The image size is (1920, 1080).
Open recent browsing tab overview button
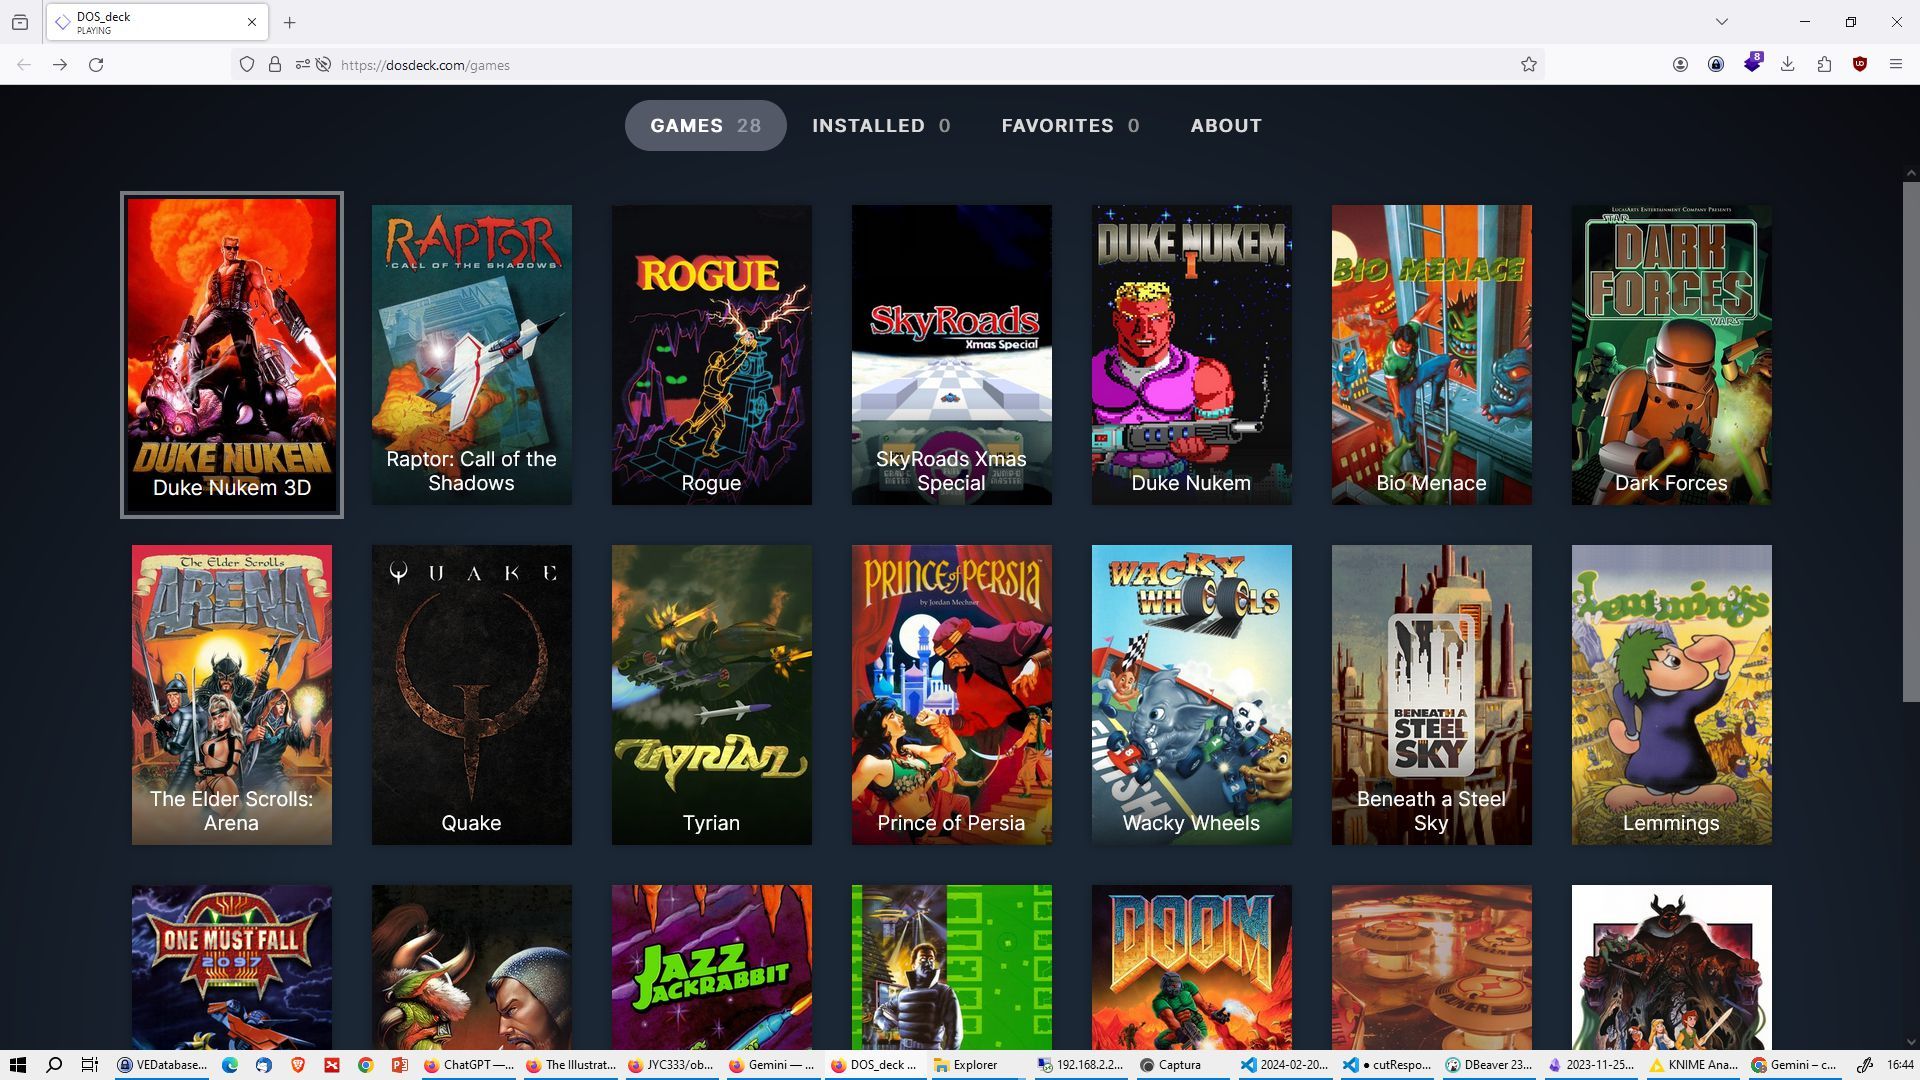20,22
